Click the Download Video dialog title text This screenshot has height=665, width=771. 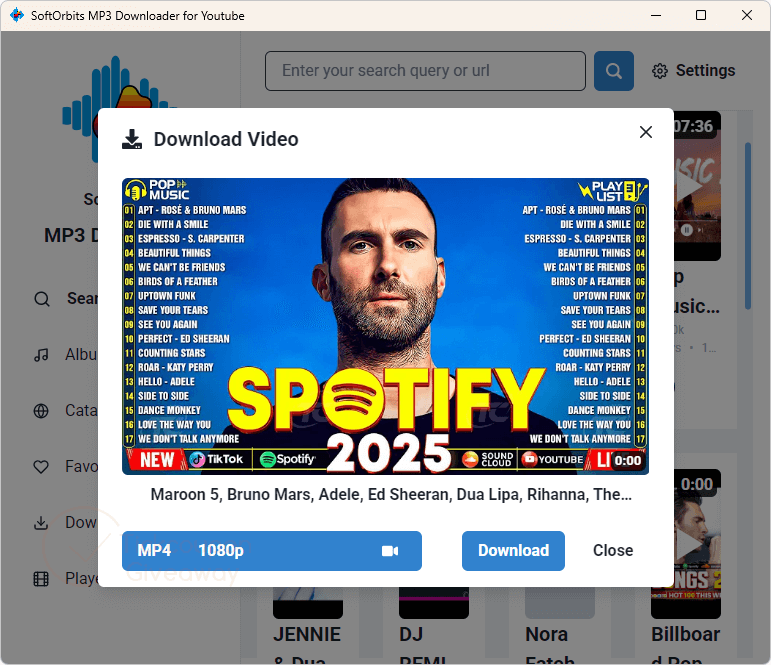click(x=226, y=140)
